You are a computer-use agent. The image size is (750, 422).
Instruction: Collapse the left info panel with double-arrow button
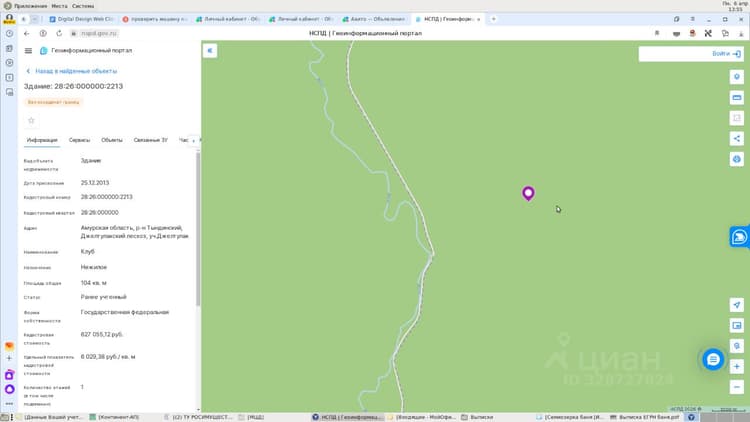pos(210,50)
